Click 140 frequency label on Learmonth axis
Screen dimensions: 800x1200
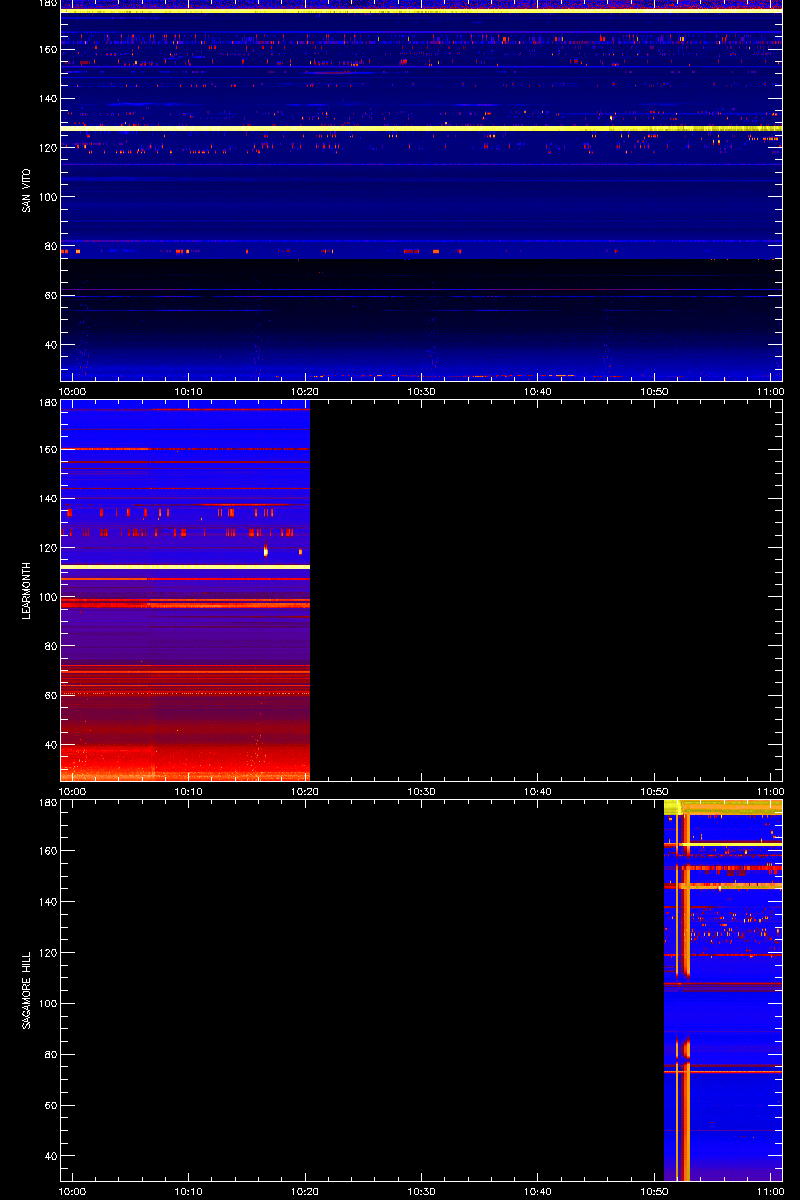(47, 498)
